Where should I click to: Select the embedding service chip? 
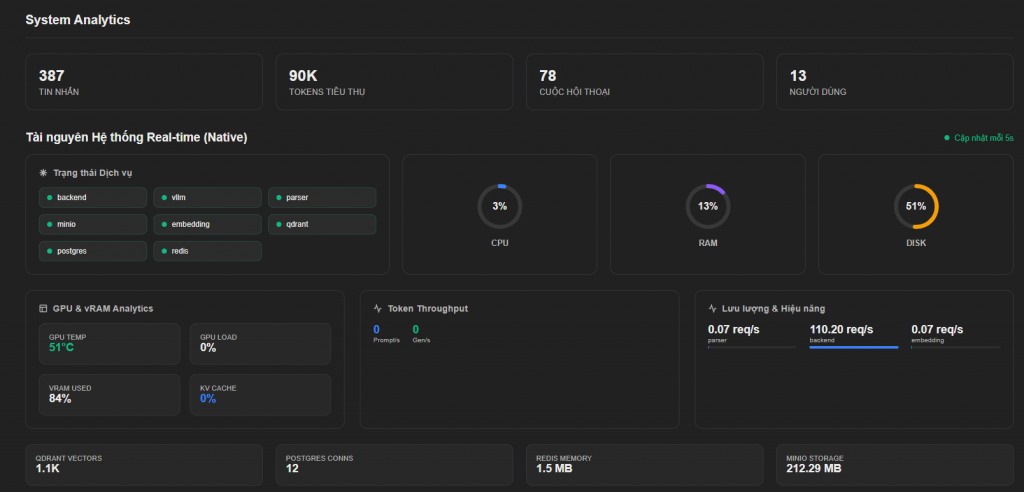tap(208, 224)
